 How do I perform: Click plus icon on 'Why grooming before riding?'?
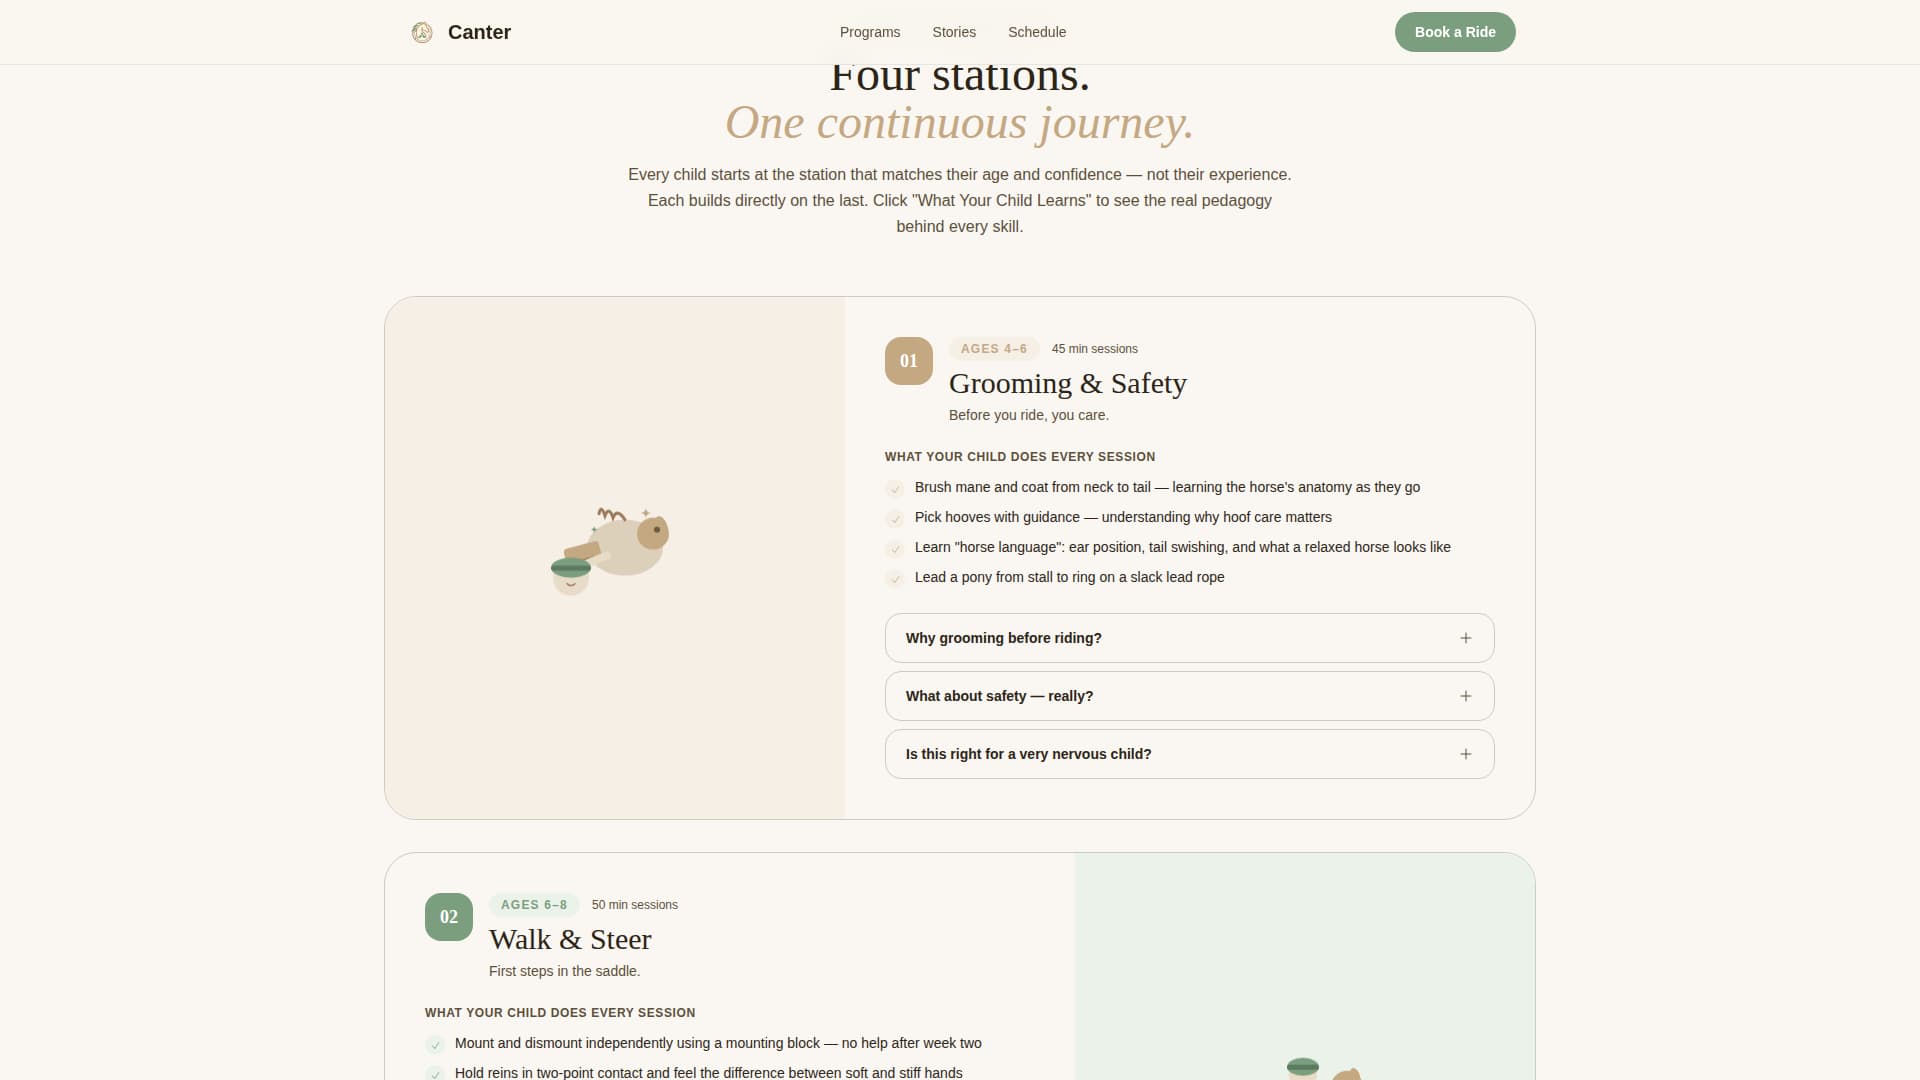pyautogui.click(x=1465, y=638)
